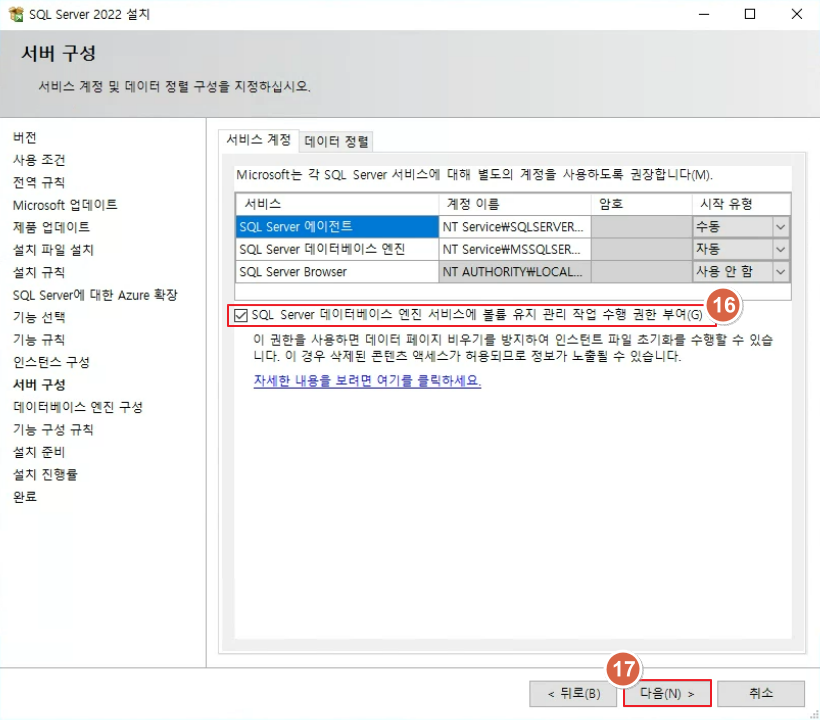Click the 전역 규칙 step in sidebar
This screenshot has width=820, height=720.
(x=39, y=182)
